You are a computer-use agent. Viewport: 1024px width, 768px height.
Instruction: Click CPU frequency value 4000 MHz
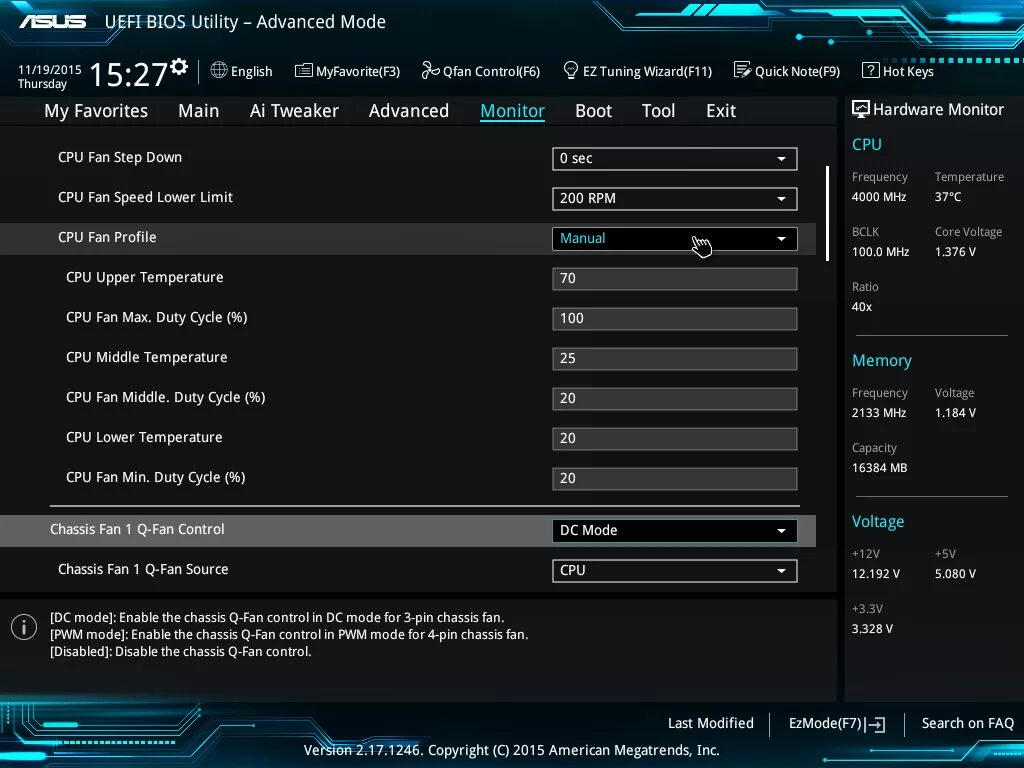[x=878, y=197]
